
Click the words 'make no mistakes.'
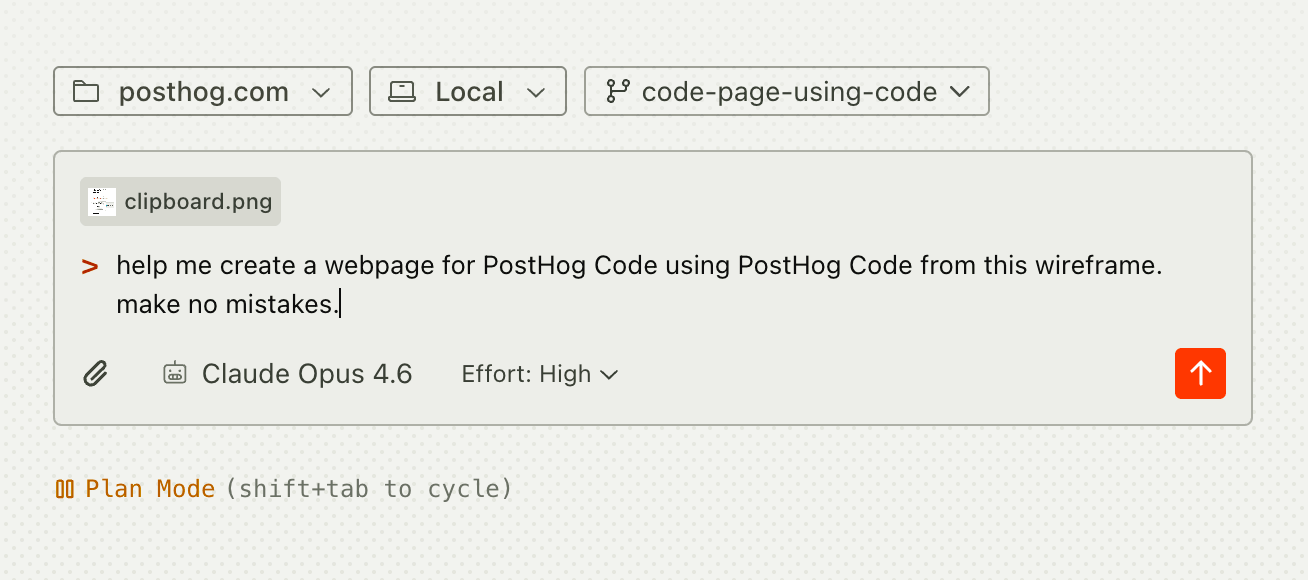[x=227, y=304]
